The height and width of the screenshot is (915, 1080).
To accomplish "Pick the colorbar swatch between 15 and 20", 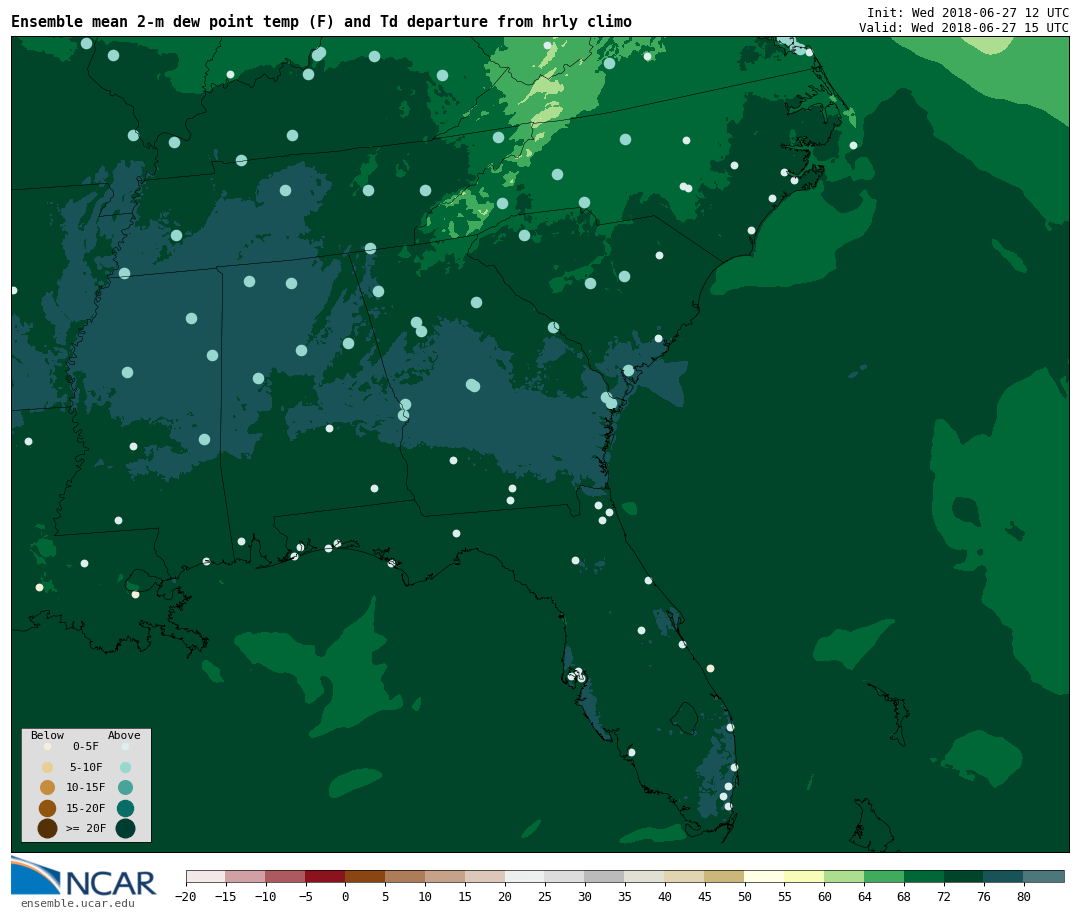I will 486,876.
